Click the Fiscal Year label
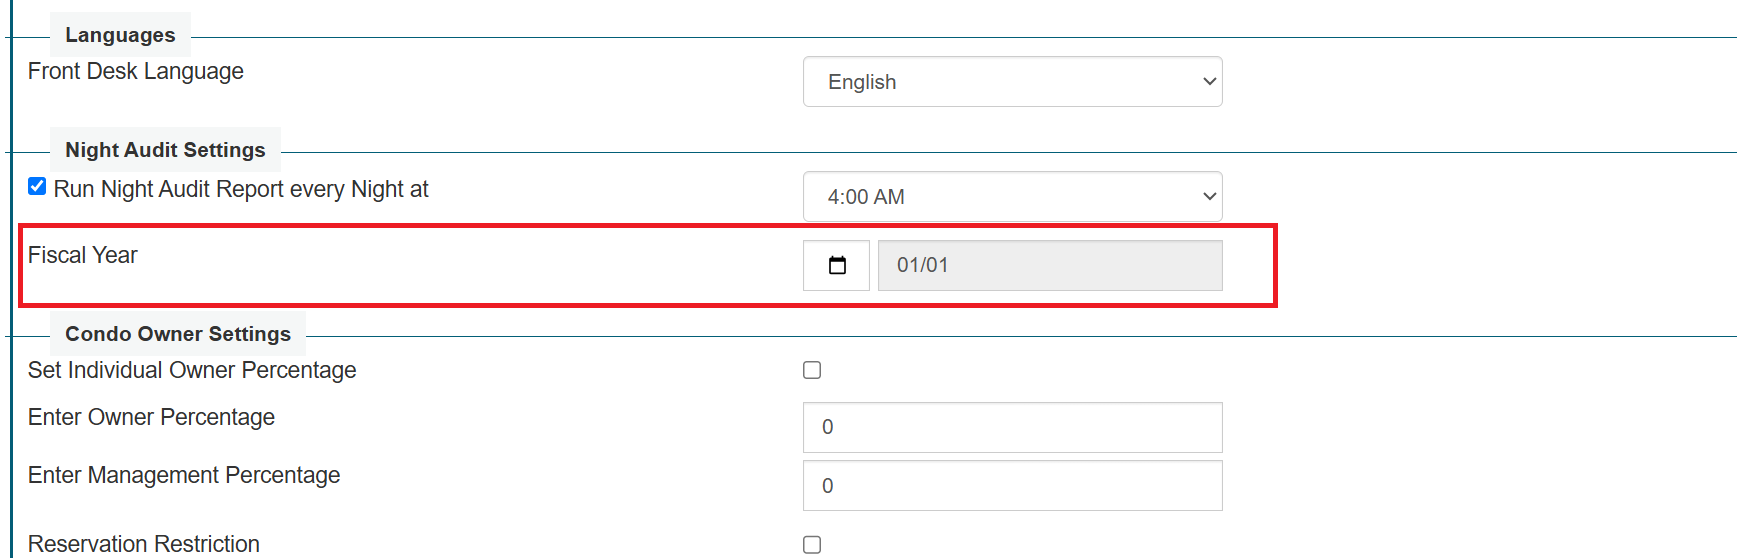The image size is (1737, 558). tap(82, 255)
